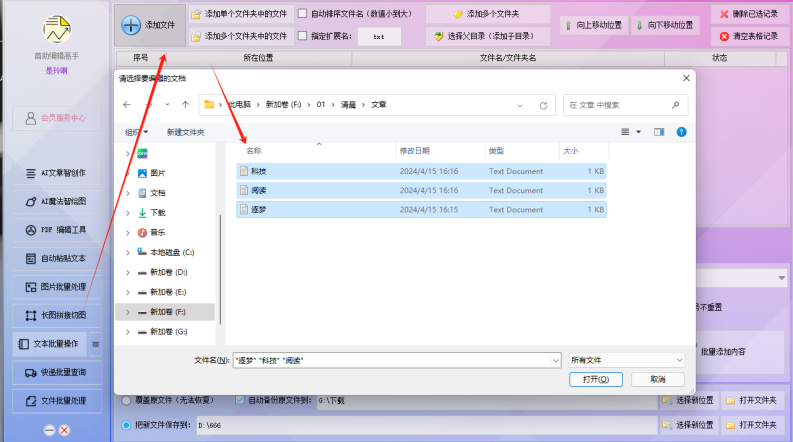This screenshot has height=442, width=793.
Task: Click 向上移动位置 green arrow button
Action: click(594, 25)
